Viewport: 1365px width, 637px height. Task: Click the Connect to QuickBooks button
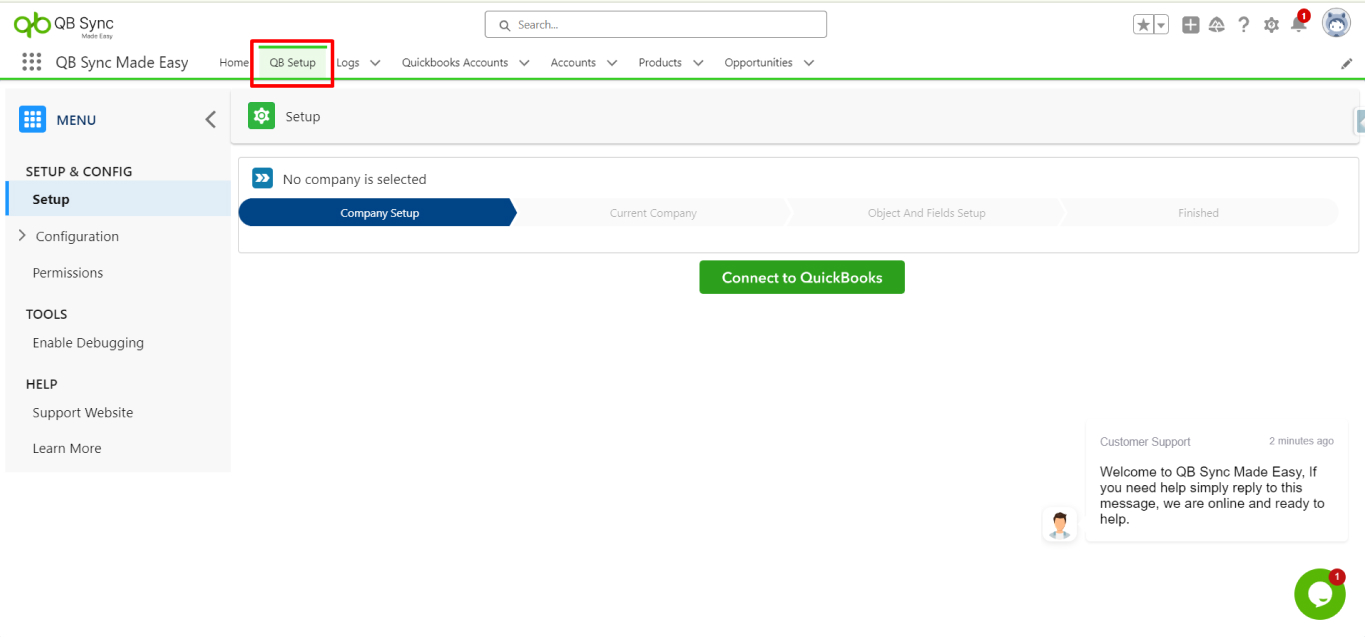[802, 277]
